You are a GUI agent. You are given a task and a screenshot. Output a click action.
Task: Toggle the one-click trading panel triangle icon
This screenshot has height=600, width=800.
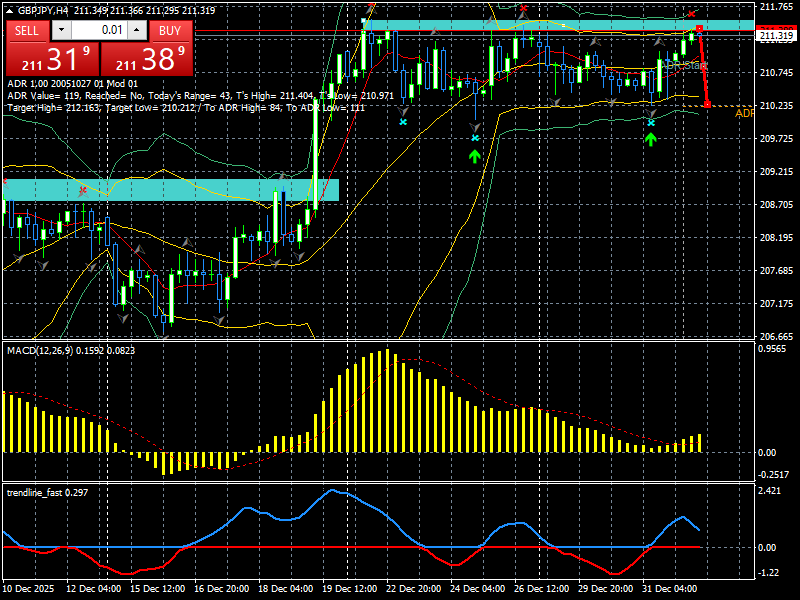tap(9, 11)
